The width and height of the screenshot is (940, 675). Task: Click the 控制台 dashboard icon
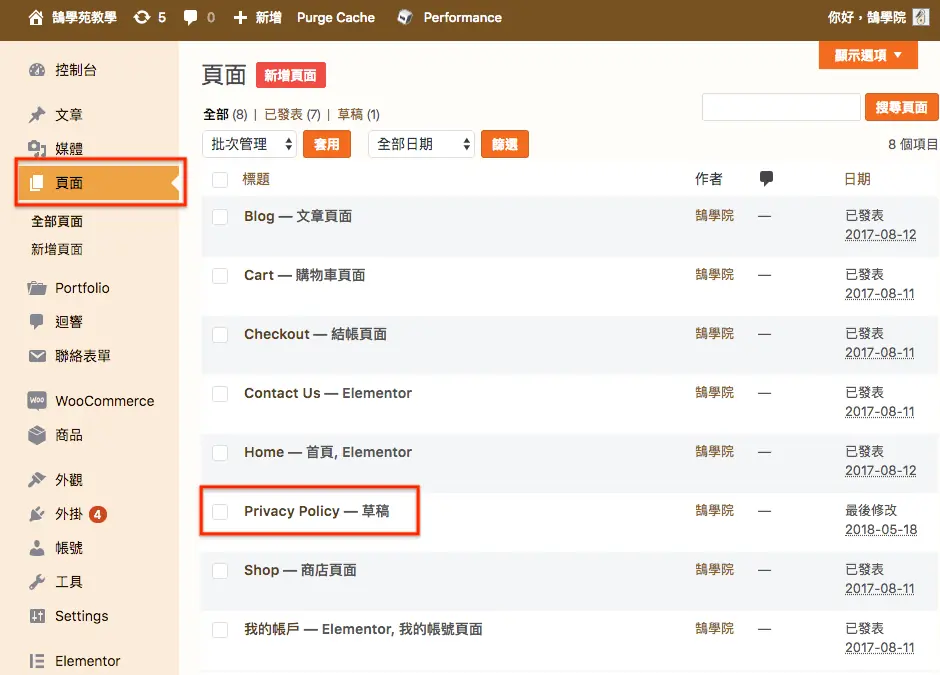point(37,70)
